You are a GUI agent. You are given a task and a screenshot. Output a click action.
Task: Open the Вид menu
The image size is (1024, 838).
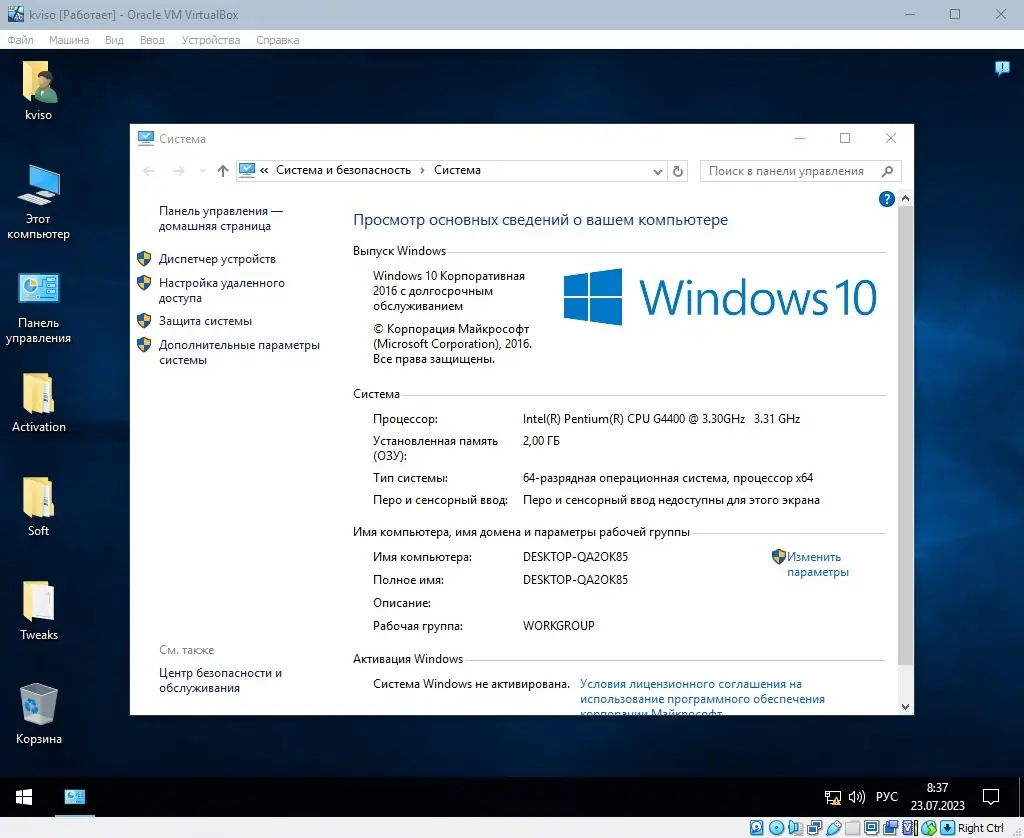coord(114,40)
